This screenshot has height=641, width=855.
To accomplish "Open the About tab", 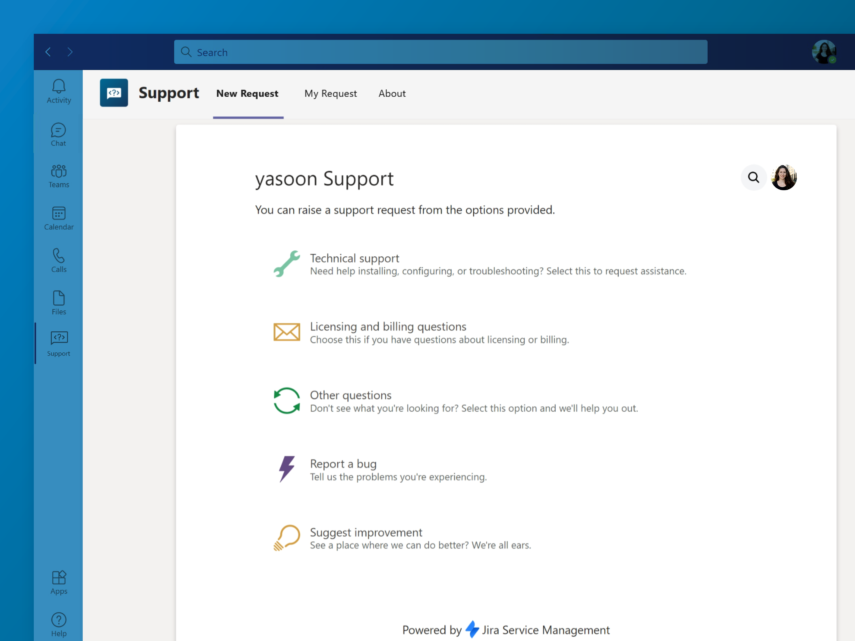I will point(392,94).
